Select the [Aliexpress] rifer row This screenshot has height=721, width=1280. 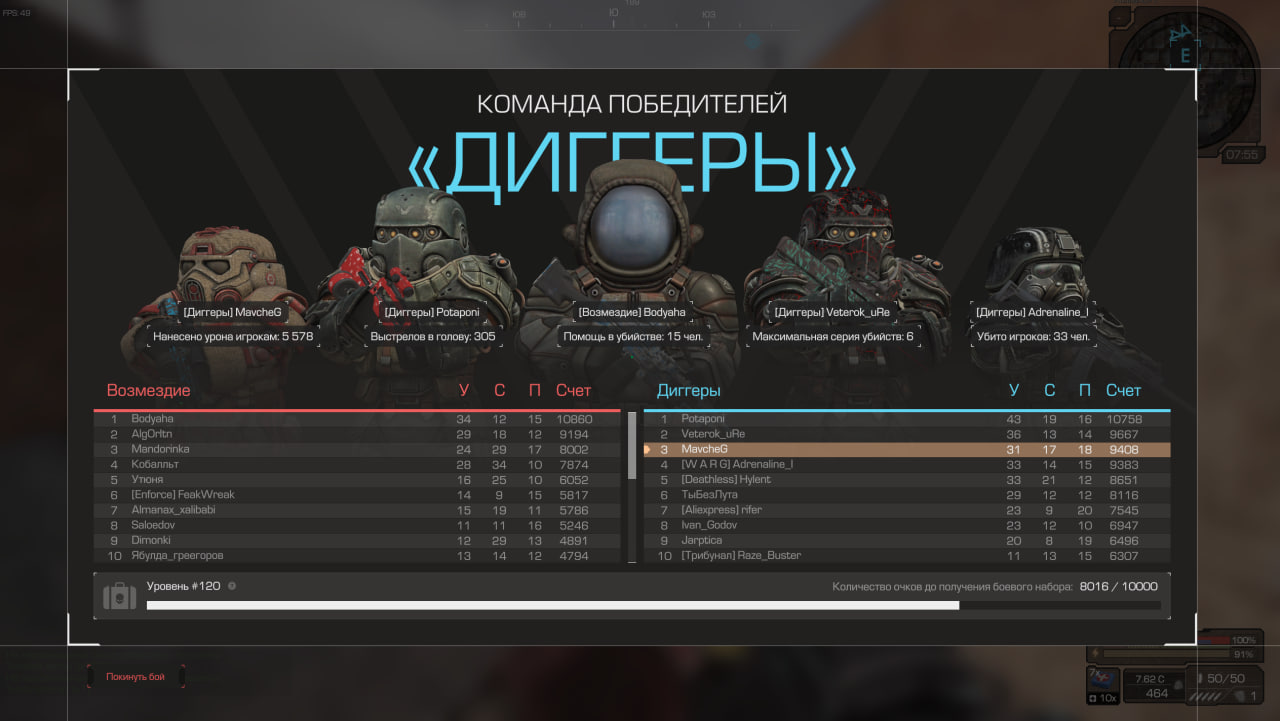click(906, 510)
